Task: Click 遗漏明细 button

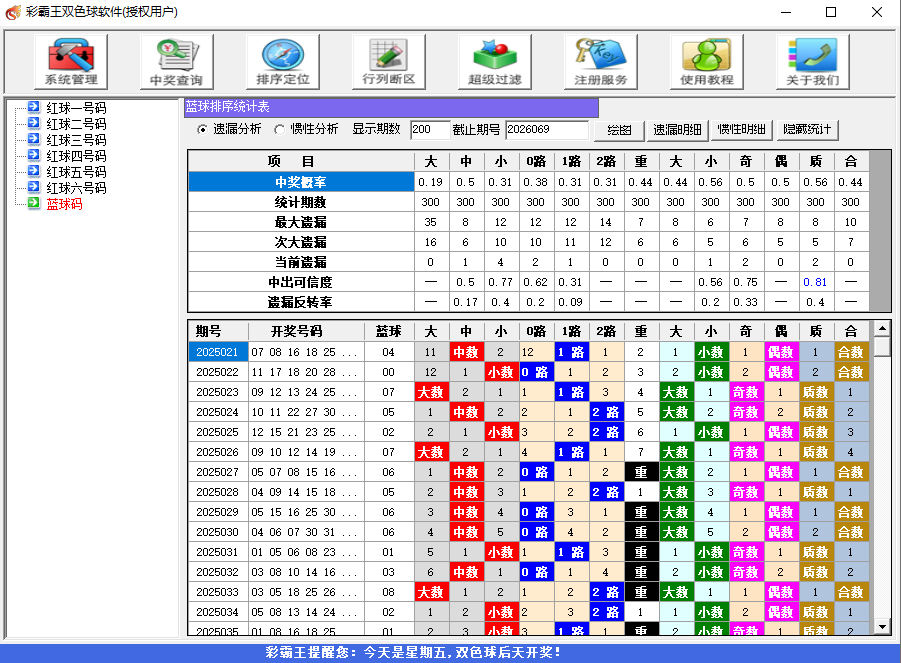Action: coord(677,130)
